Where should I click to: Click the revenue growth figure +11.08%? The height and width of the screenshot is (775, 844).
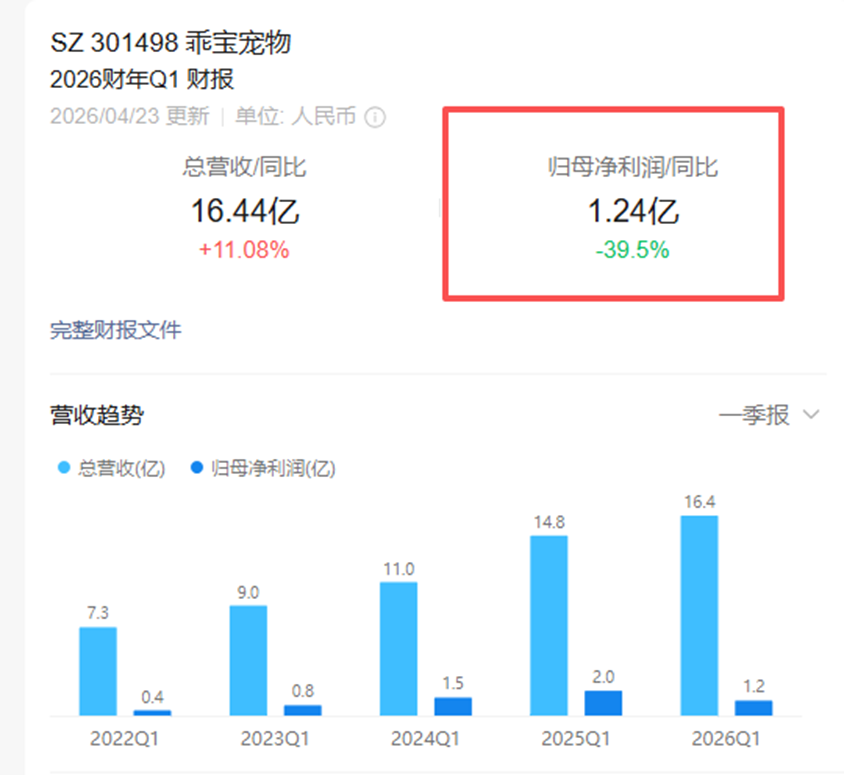[x=244, y=250]
